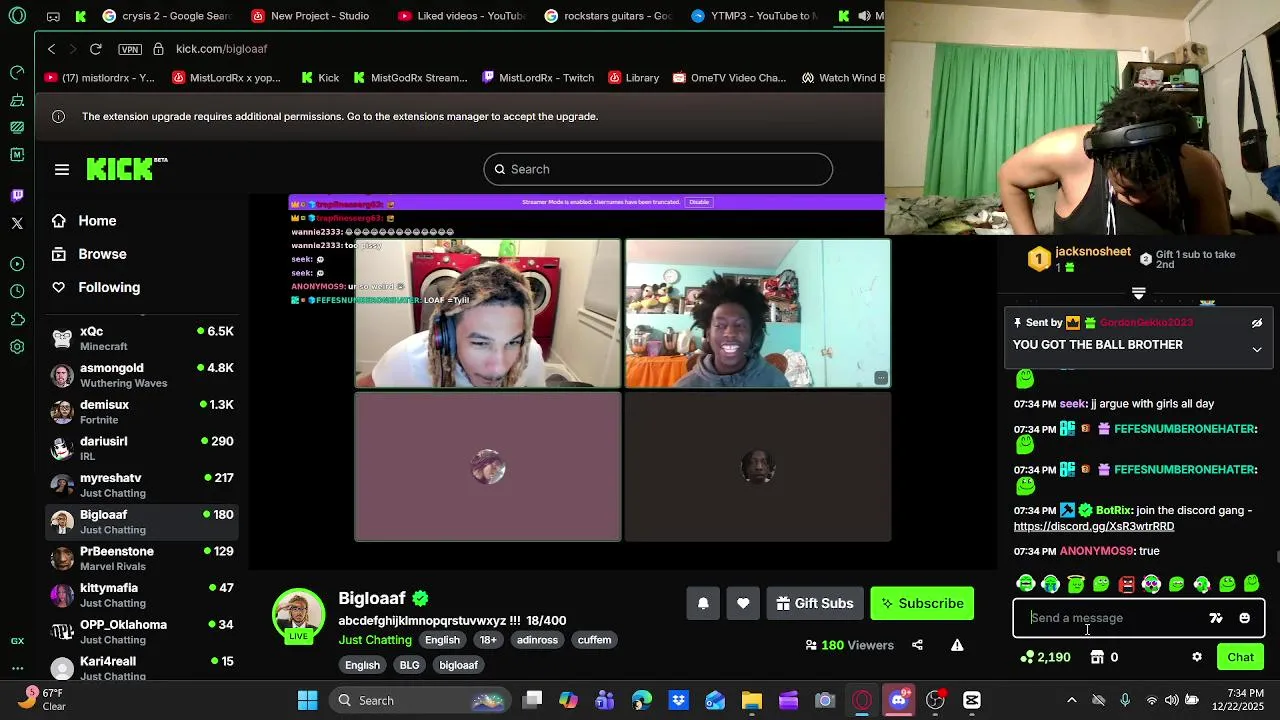Open demisux channel in sidebar
The image size is (1280, 720).
144,412
